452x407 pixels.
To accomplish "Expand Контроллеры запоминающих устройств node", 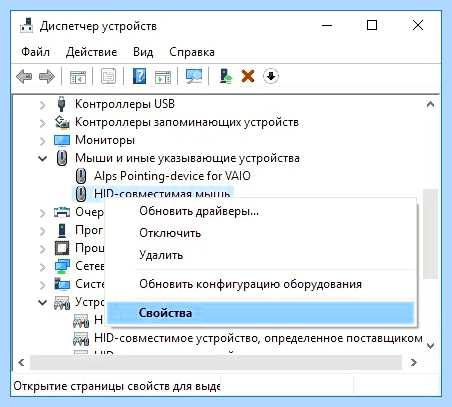I will [42, 123].
